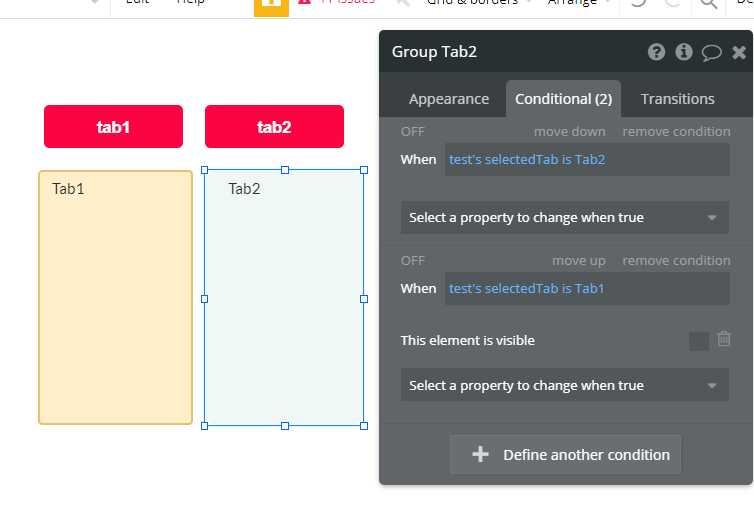Click the comment speech bubble icon

[711, 52]
